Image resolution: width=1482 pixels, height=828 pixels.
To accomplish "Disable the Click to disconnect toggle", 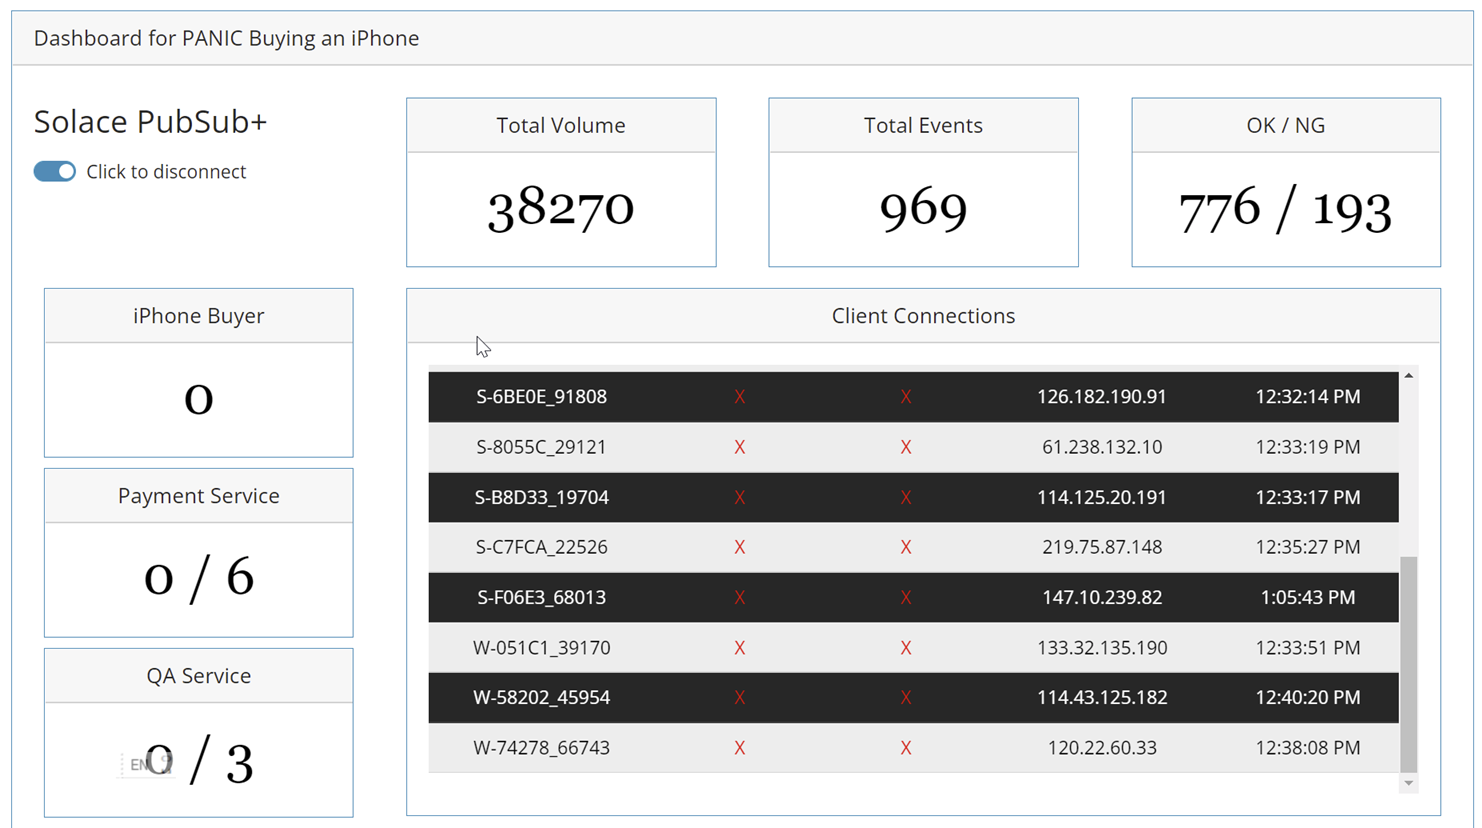I will pyautogui.click(x=54, y=171).
